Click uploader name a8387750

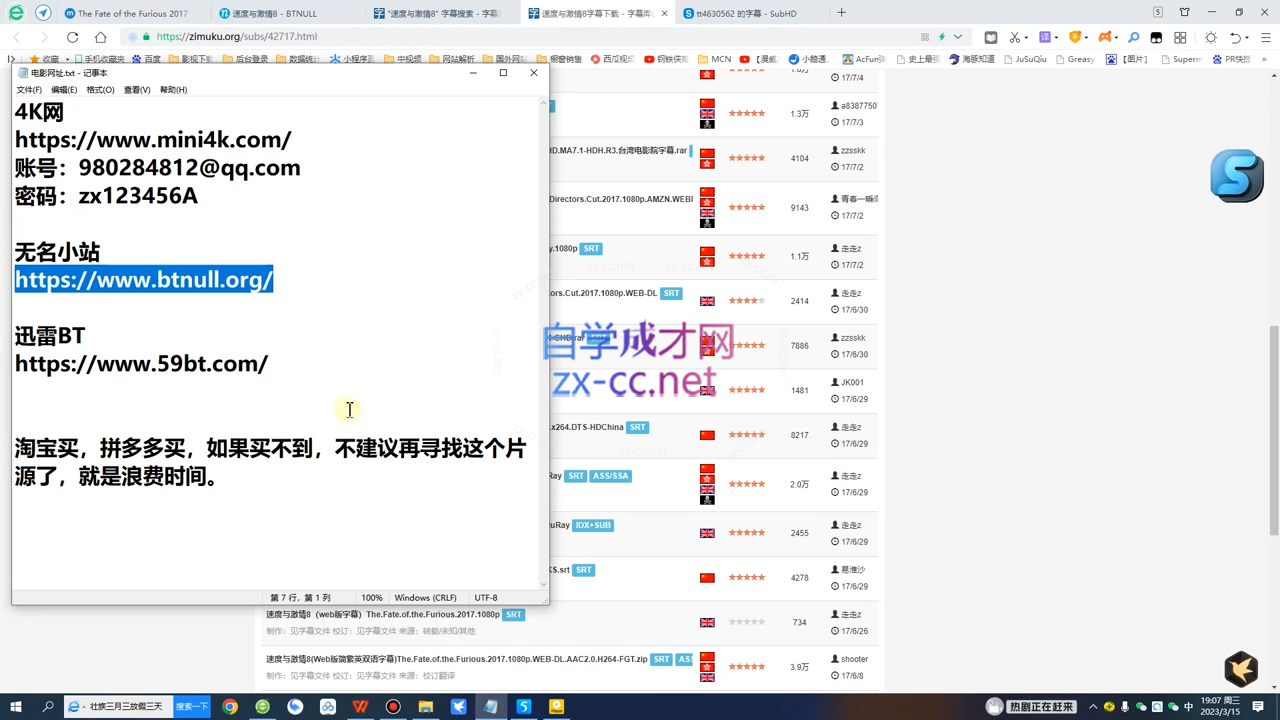(x=858, y=105)
